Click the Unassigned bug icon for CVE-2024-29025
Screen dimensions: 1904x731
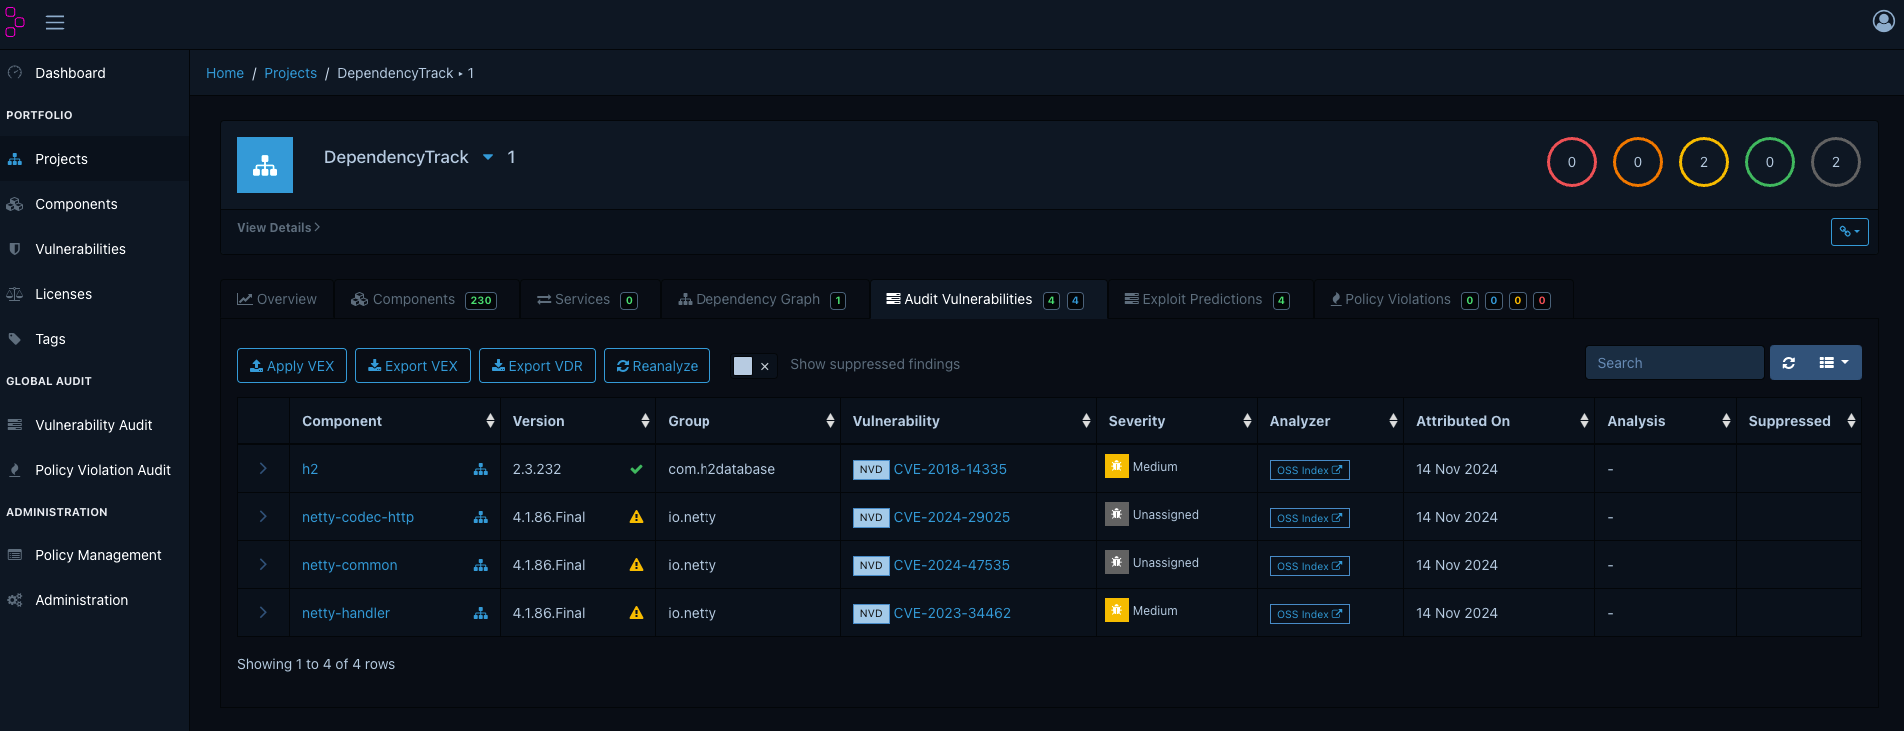click(x=1116, y=514)
